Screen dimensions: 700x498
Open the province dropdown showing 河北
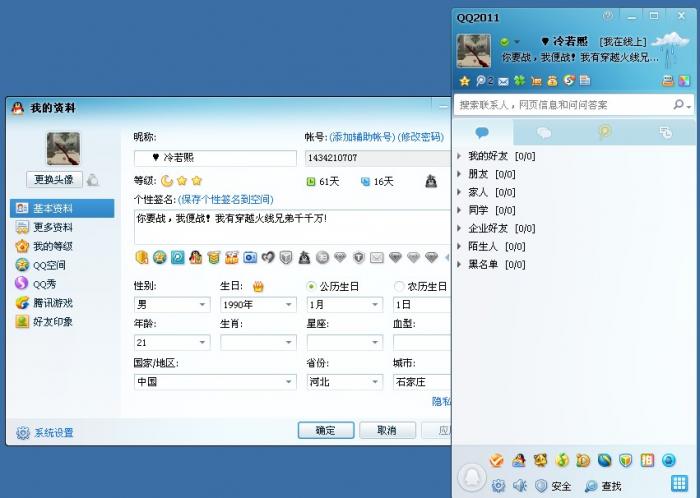click(345, 382)
